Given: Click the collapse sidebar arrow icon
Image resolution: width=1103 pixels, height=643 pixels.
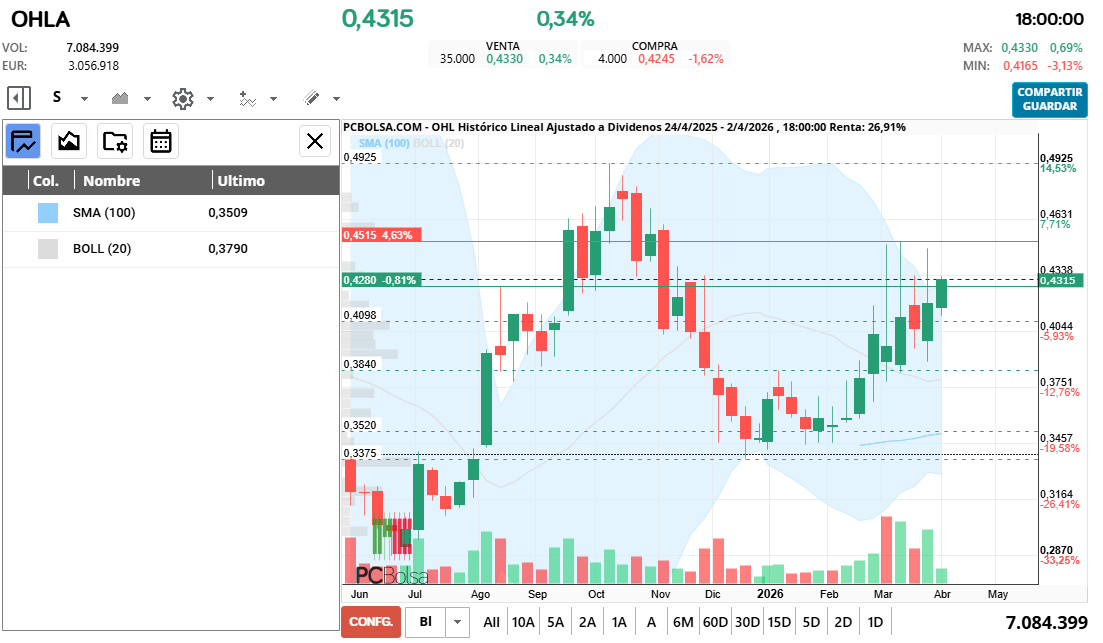Looking at the screenshot, I should (18, 97).
